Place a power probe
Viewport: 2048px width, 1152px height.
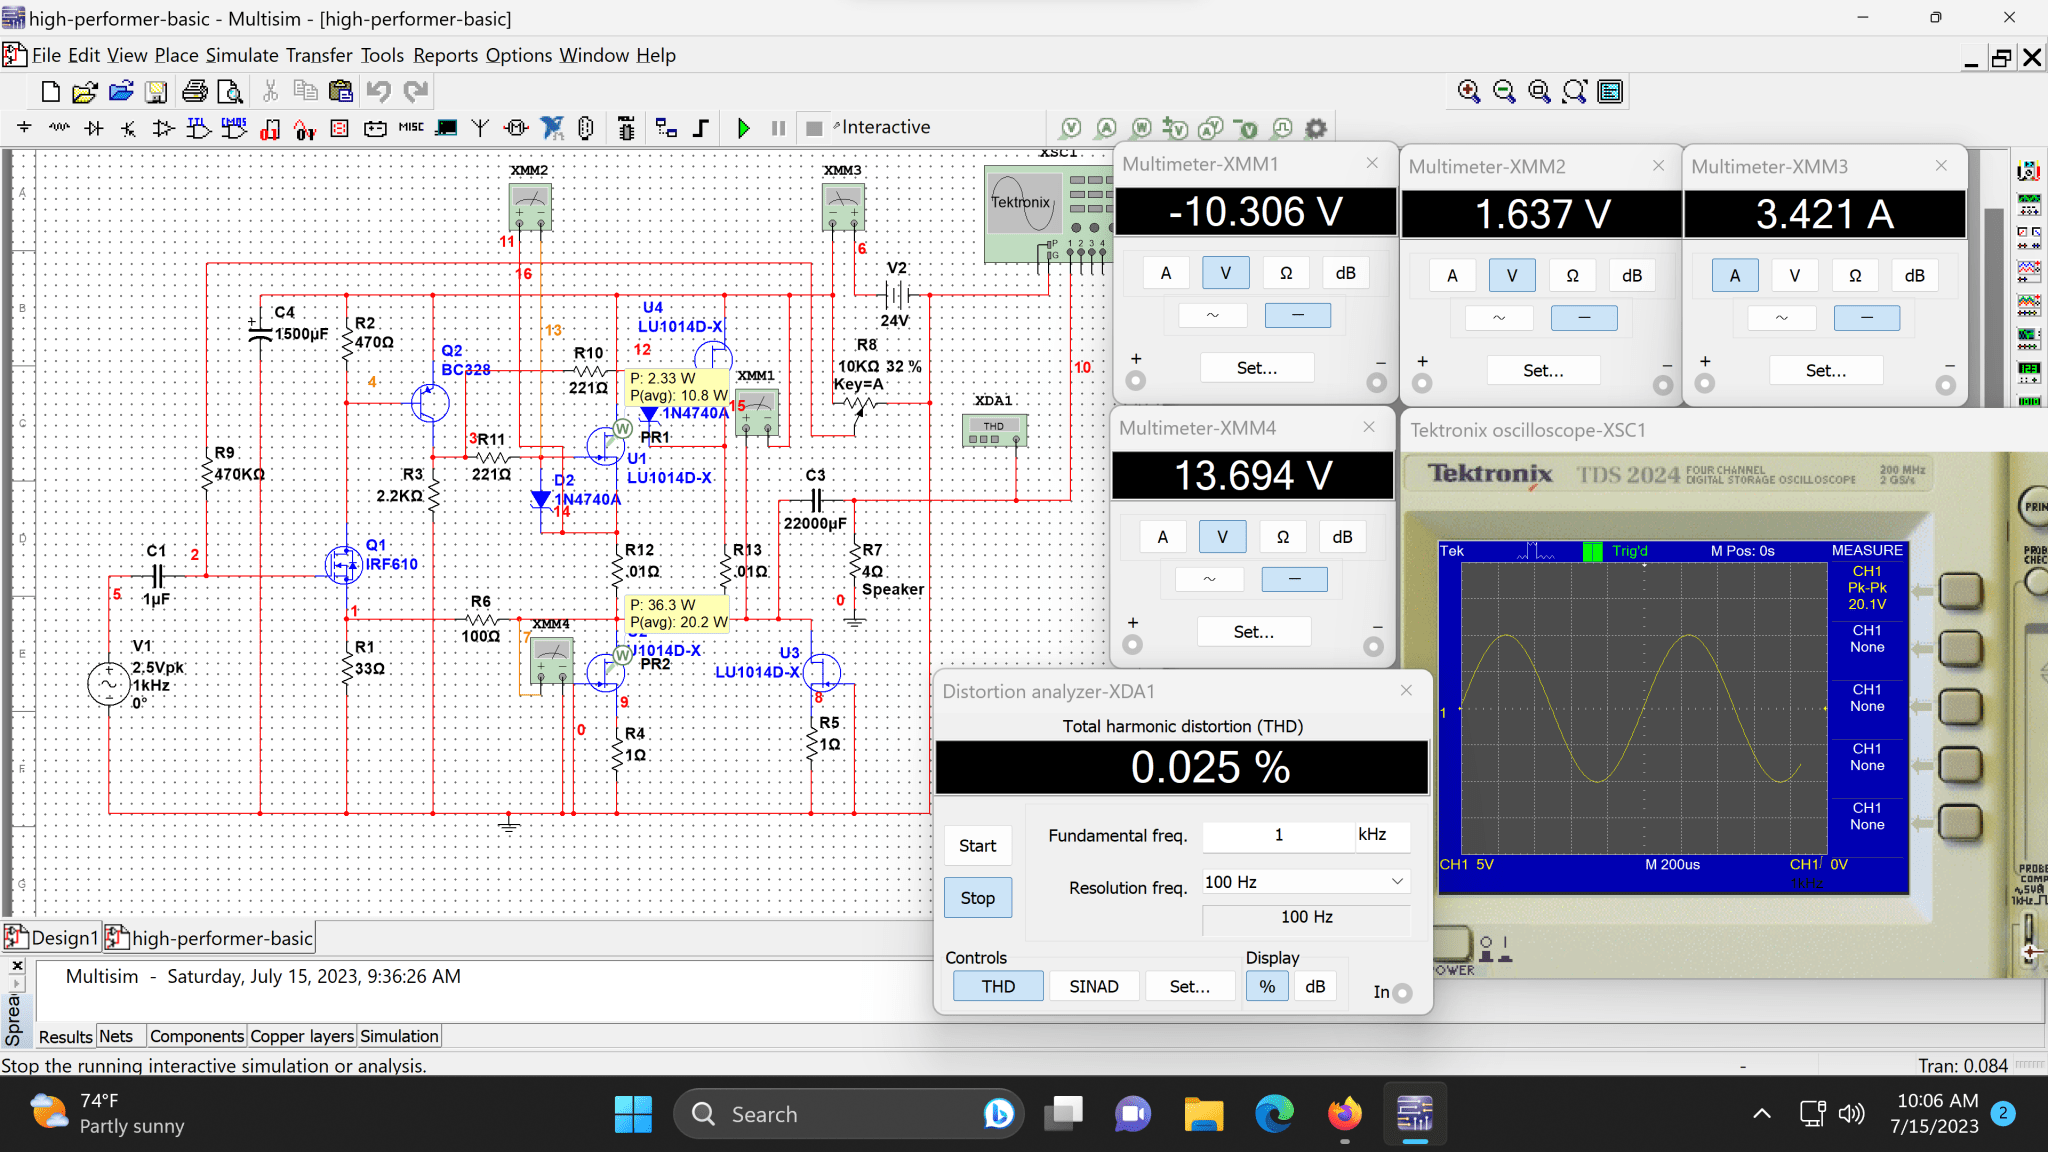(x=1141, y=128)
